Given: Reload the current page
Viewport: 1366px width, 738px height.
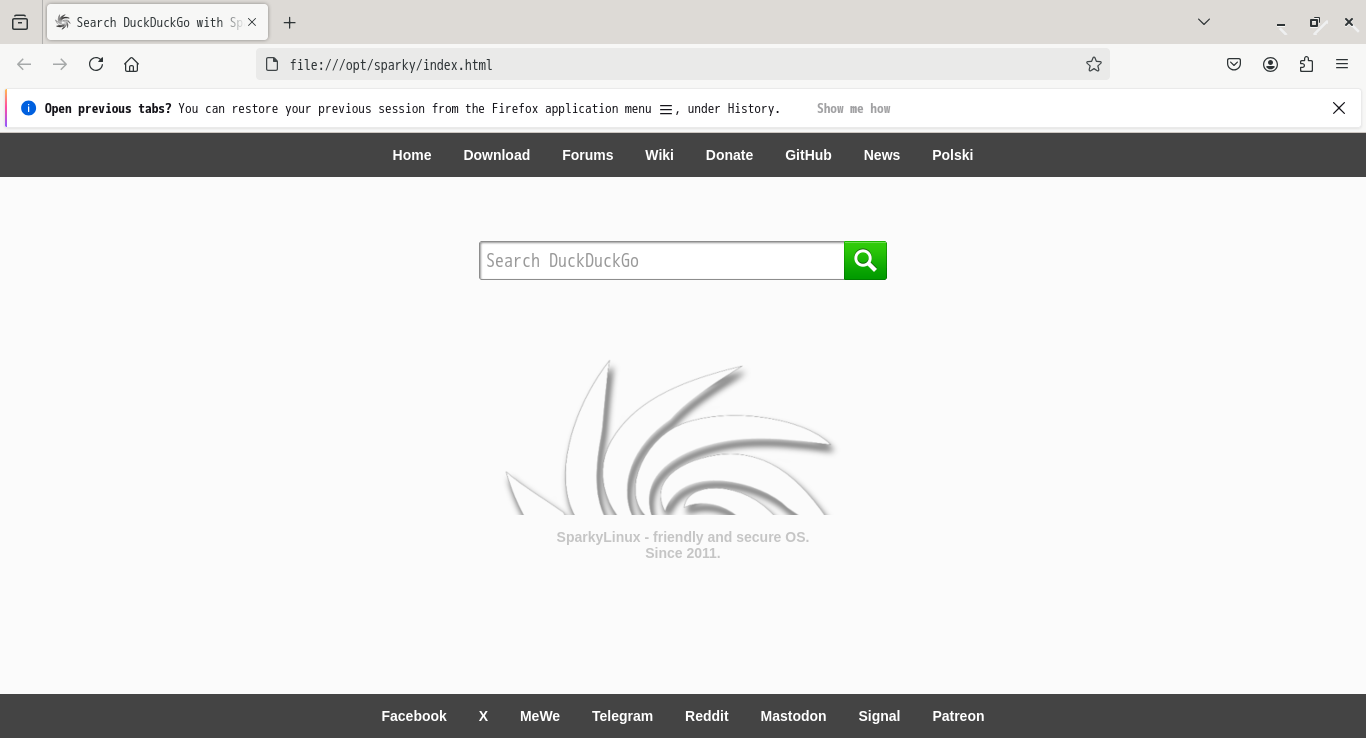Looking at the screenshot, I should (96, 65).
